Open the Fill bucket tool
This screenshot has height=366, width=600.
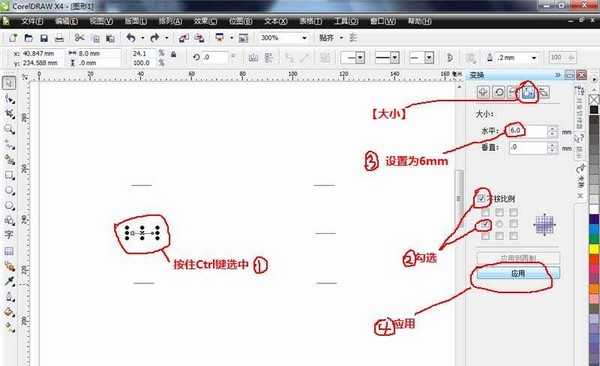pyautogui.click(x=9, y=312)
